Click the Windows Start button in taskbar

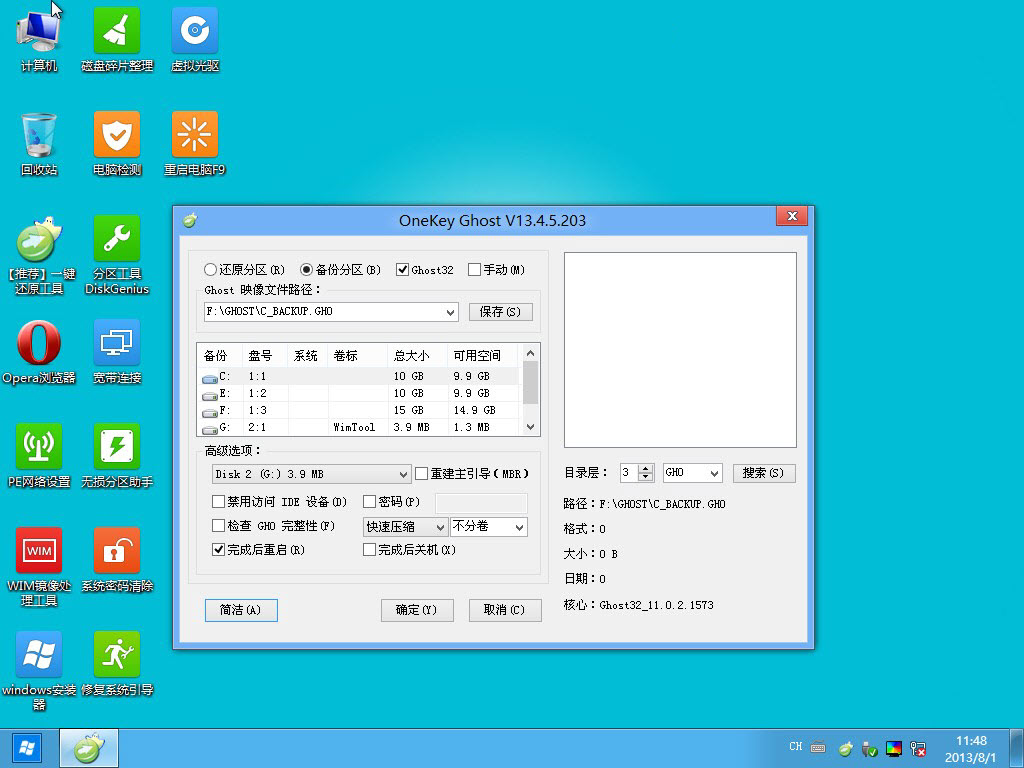[x=27, y=748]
